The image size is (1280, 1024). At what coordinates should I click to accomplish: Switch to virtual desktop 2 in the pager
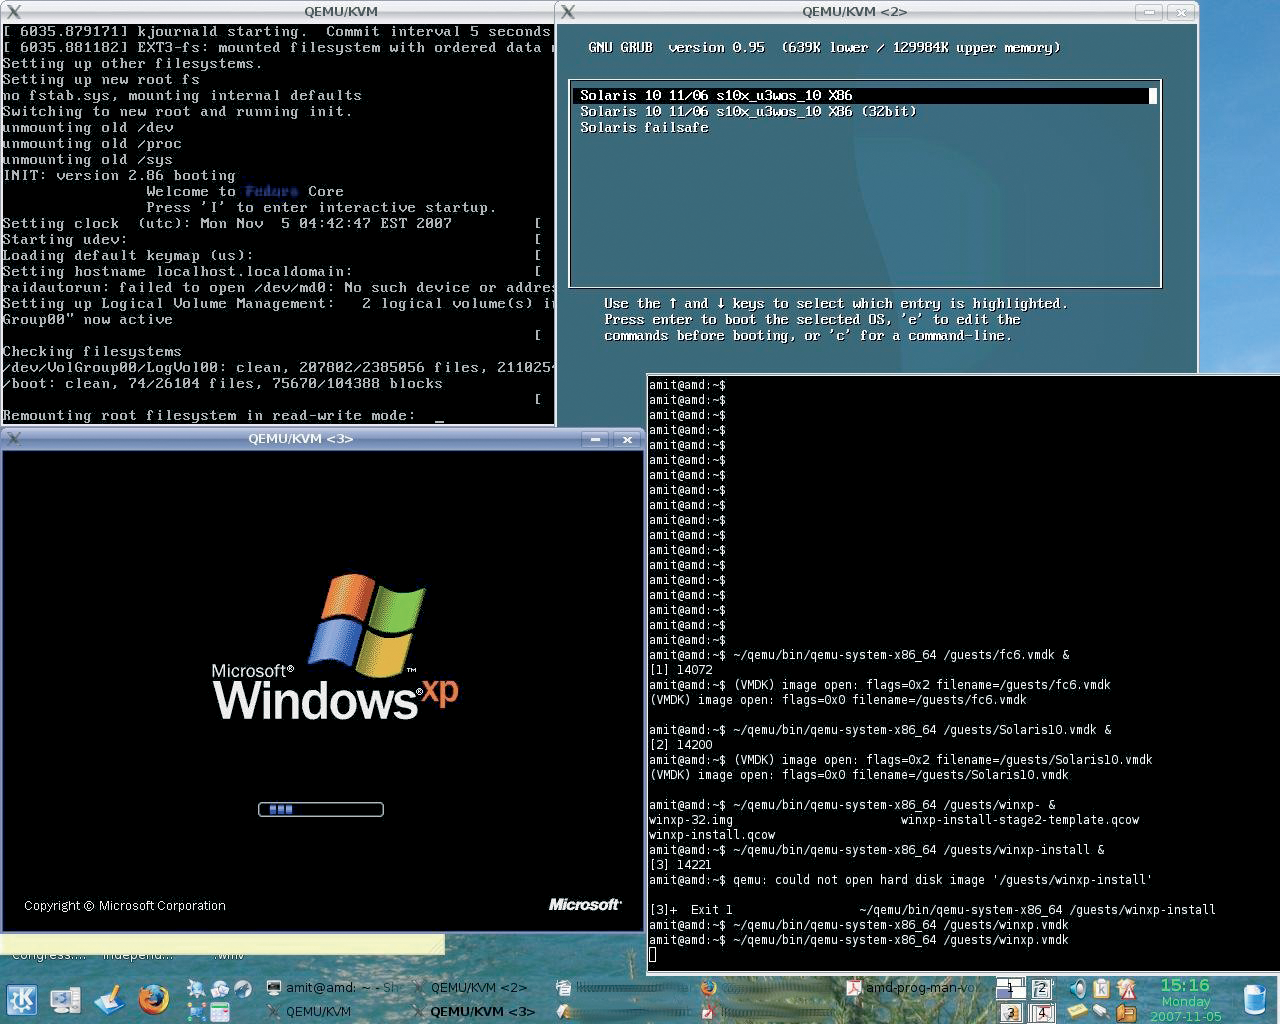tap(1041, 989)
